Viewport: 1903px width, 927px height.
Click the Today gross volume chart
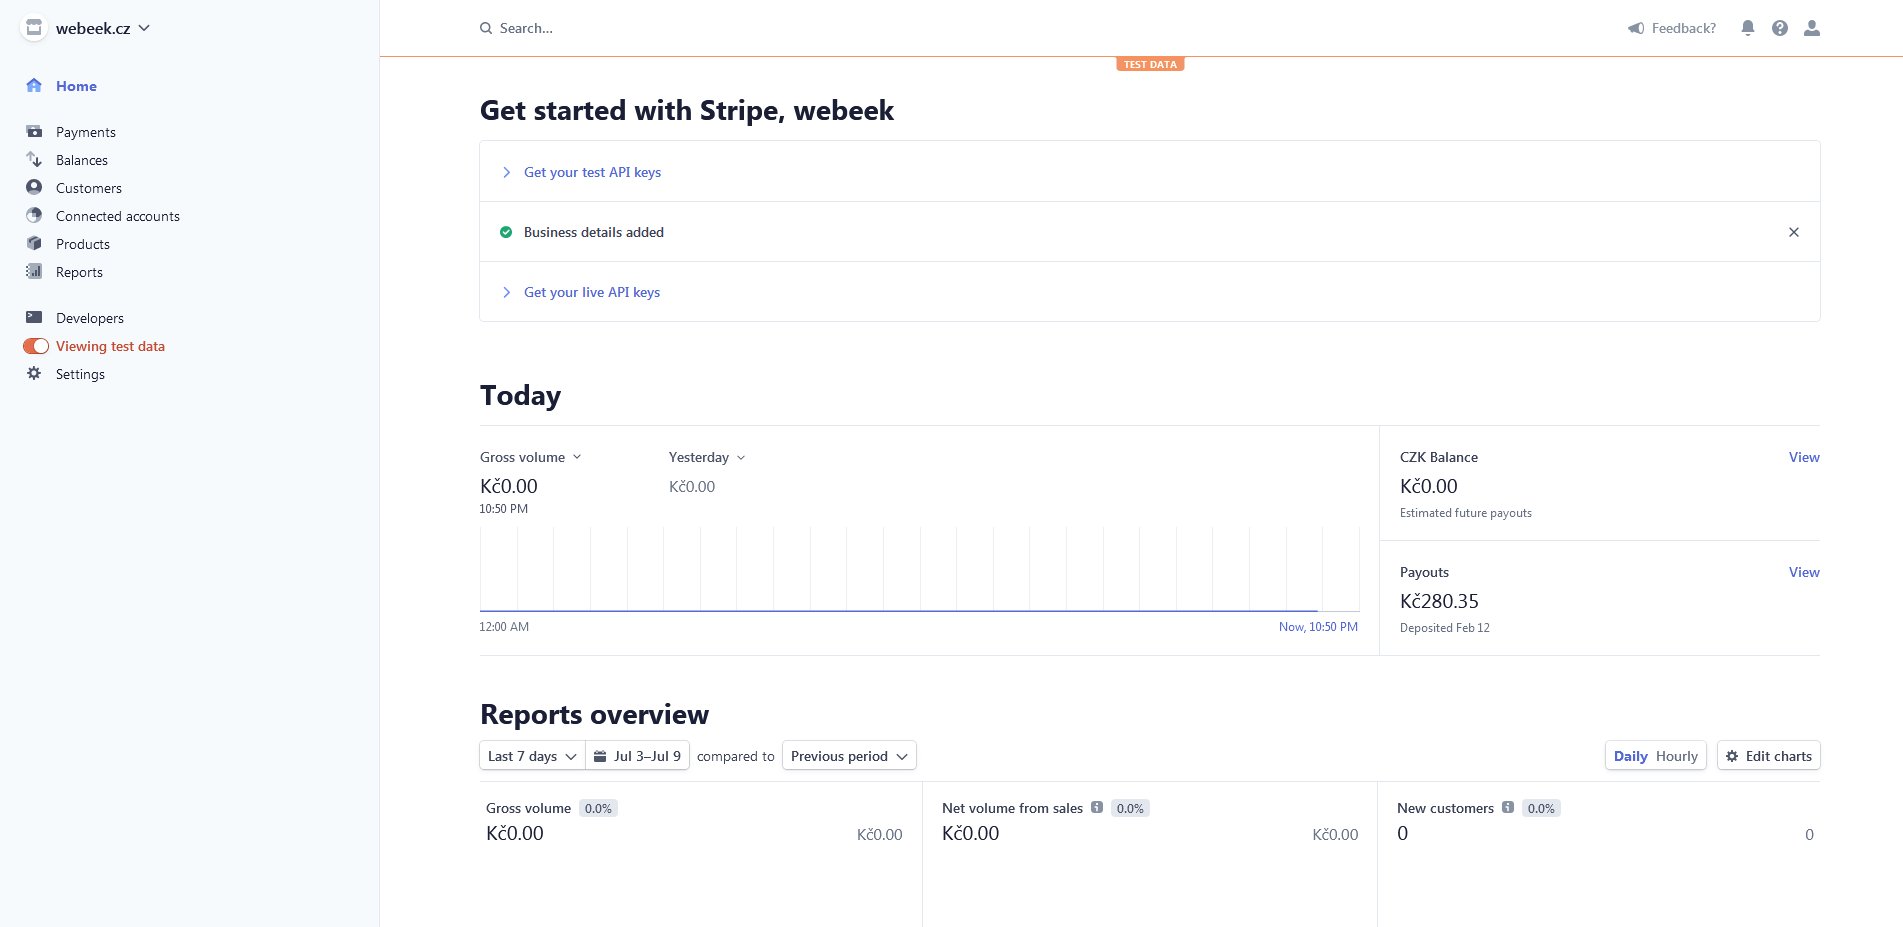(x=919, y=569)
